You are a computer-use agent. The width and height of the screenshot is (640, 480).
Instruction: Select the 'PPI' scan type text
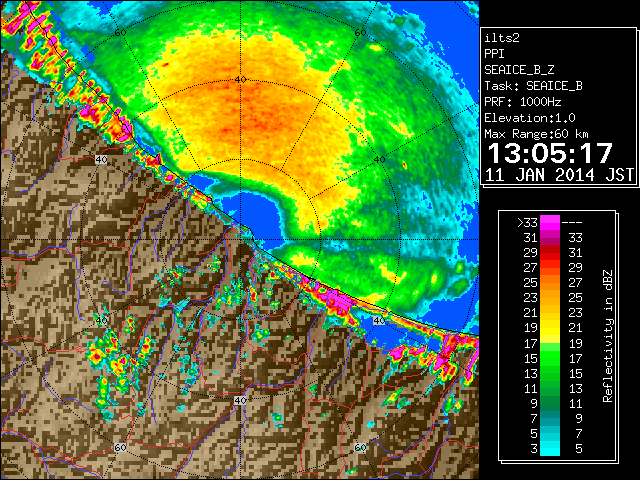pos(494,54)
